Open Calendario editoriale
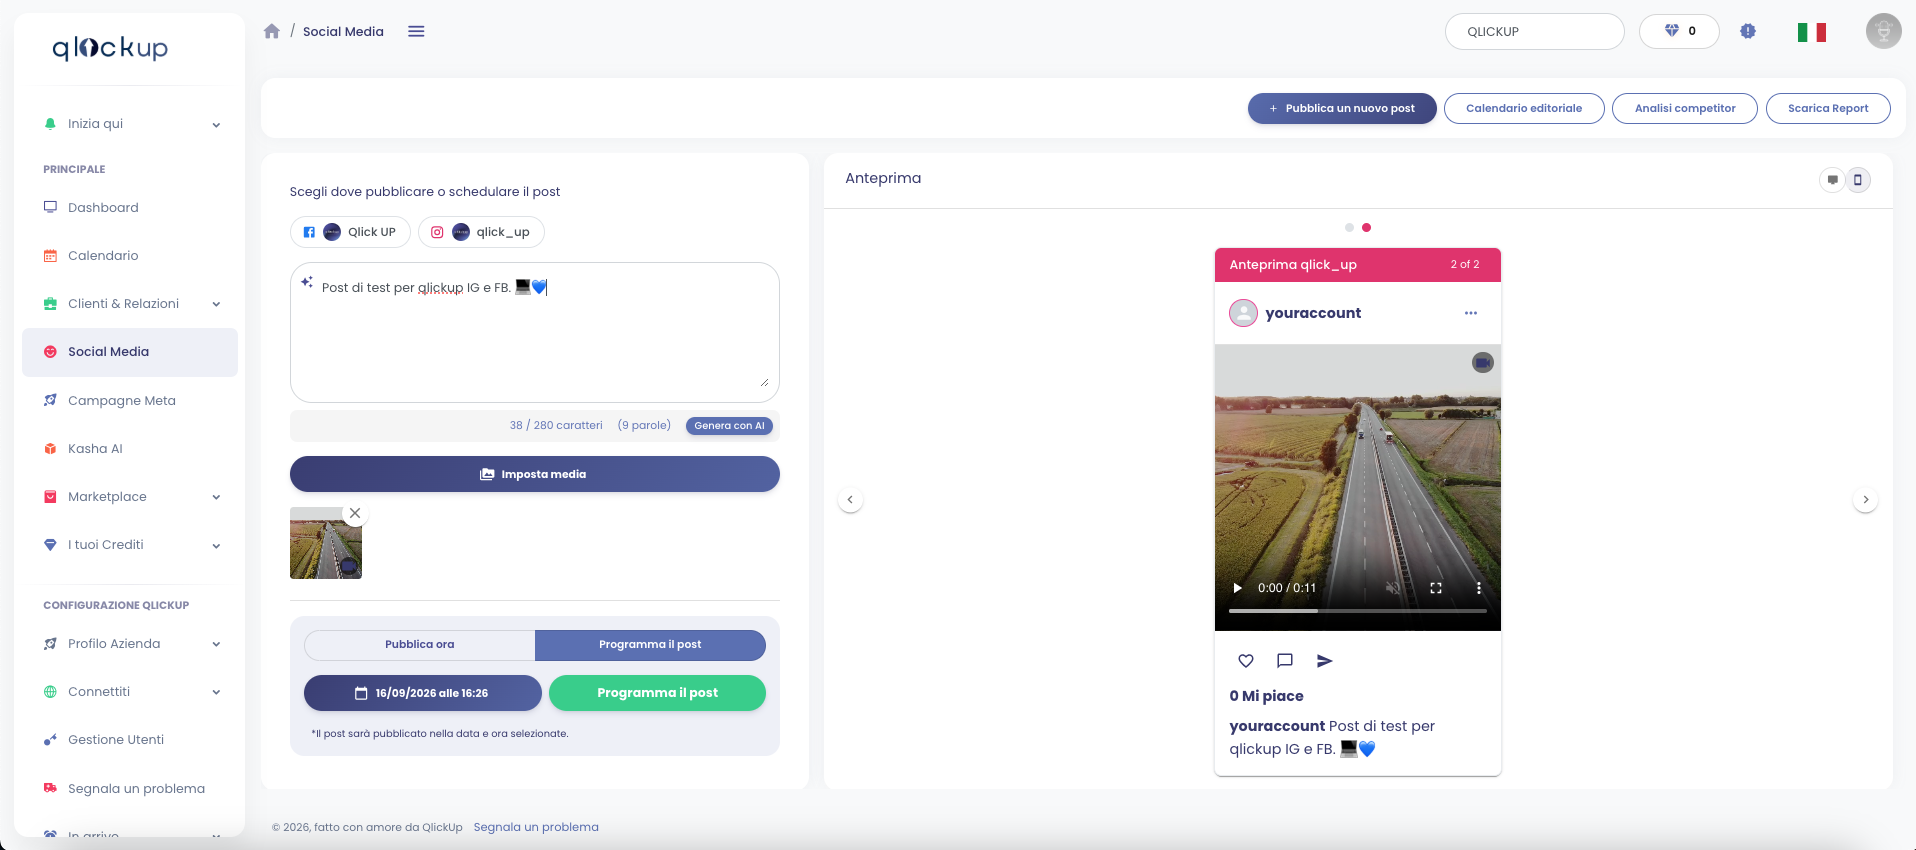This screenshot has width=1916, height=850. pos(1524,108)
